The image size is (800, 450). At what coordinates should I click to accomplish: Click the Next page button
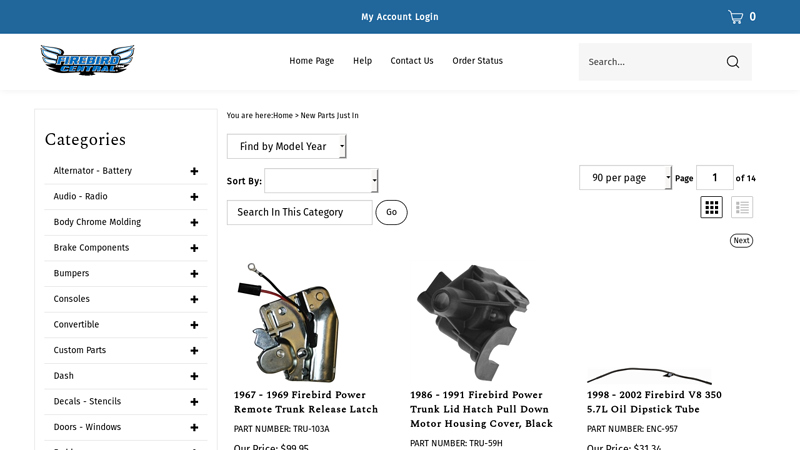coord(741,241)
